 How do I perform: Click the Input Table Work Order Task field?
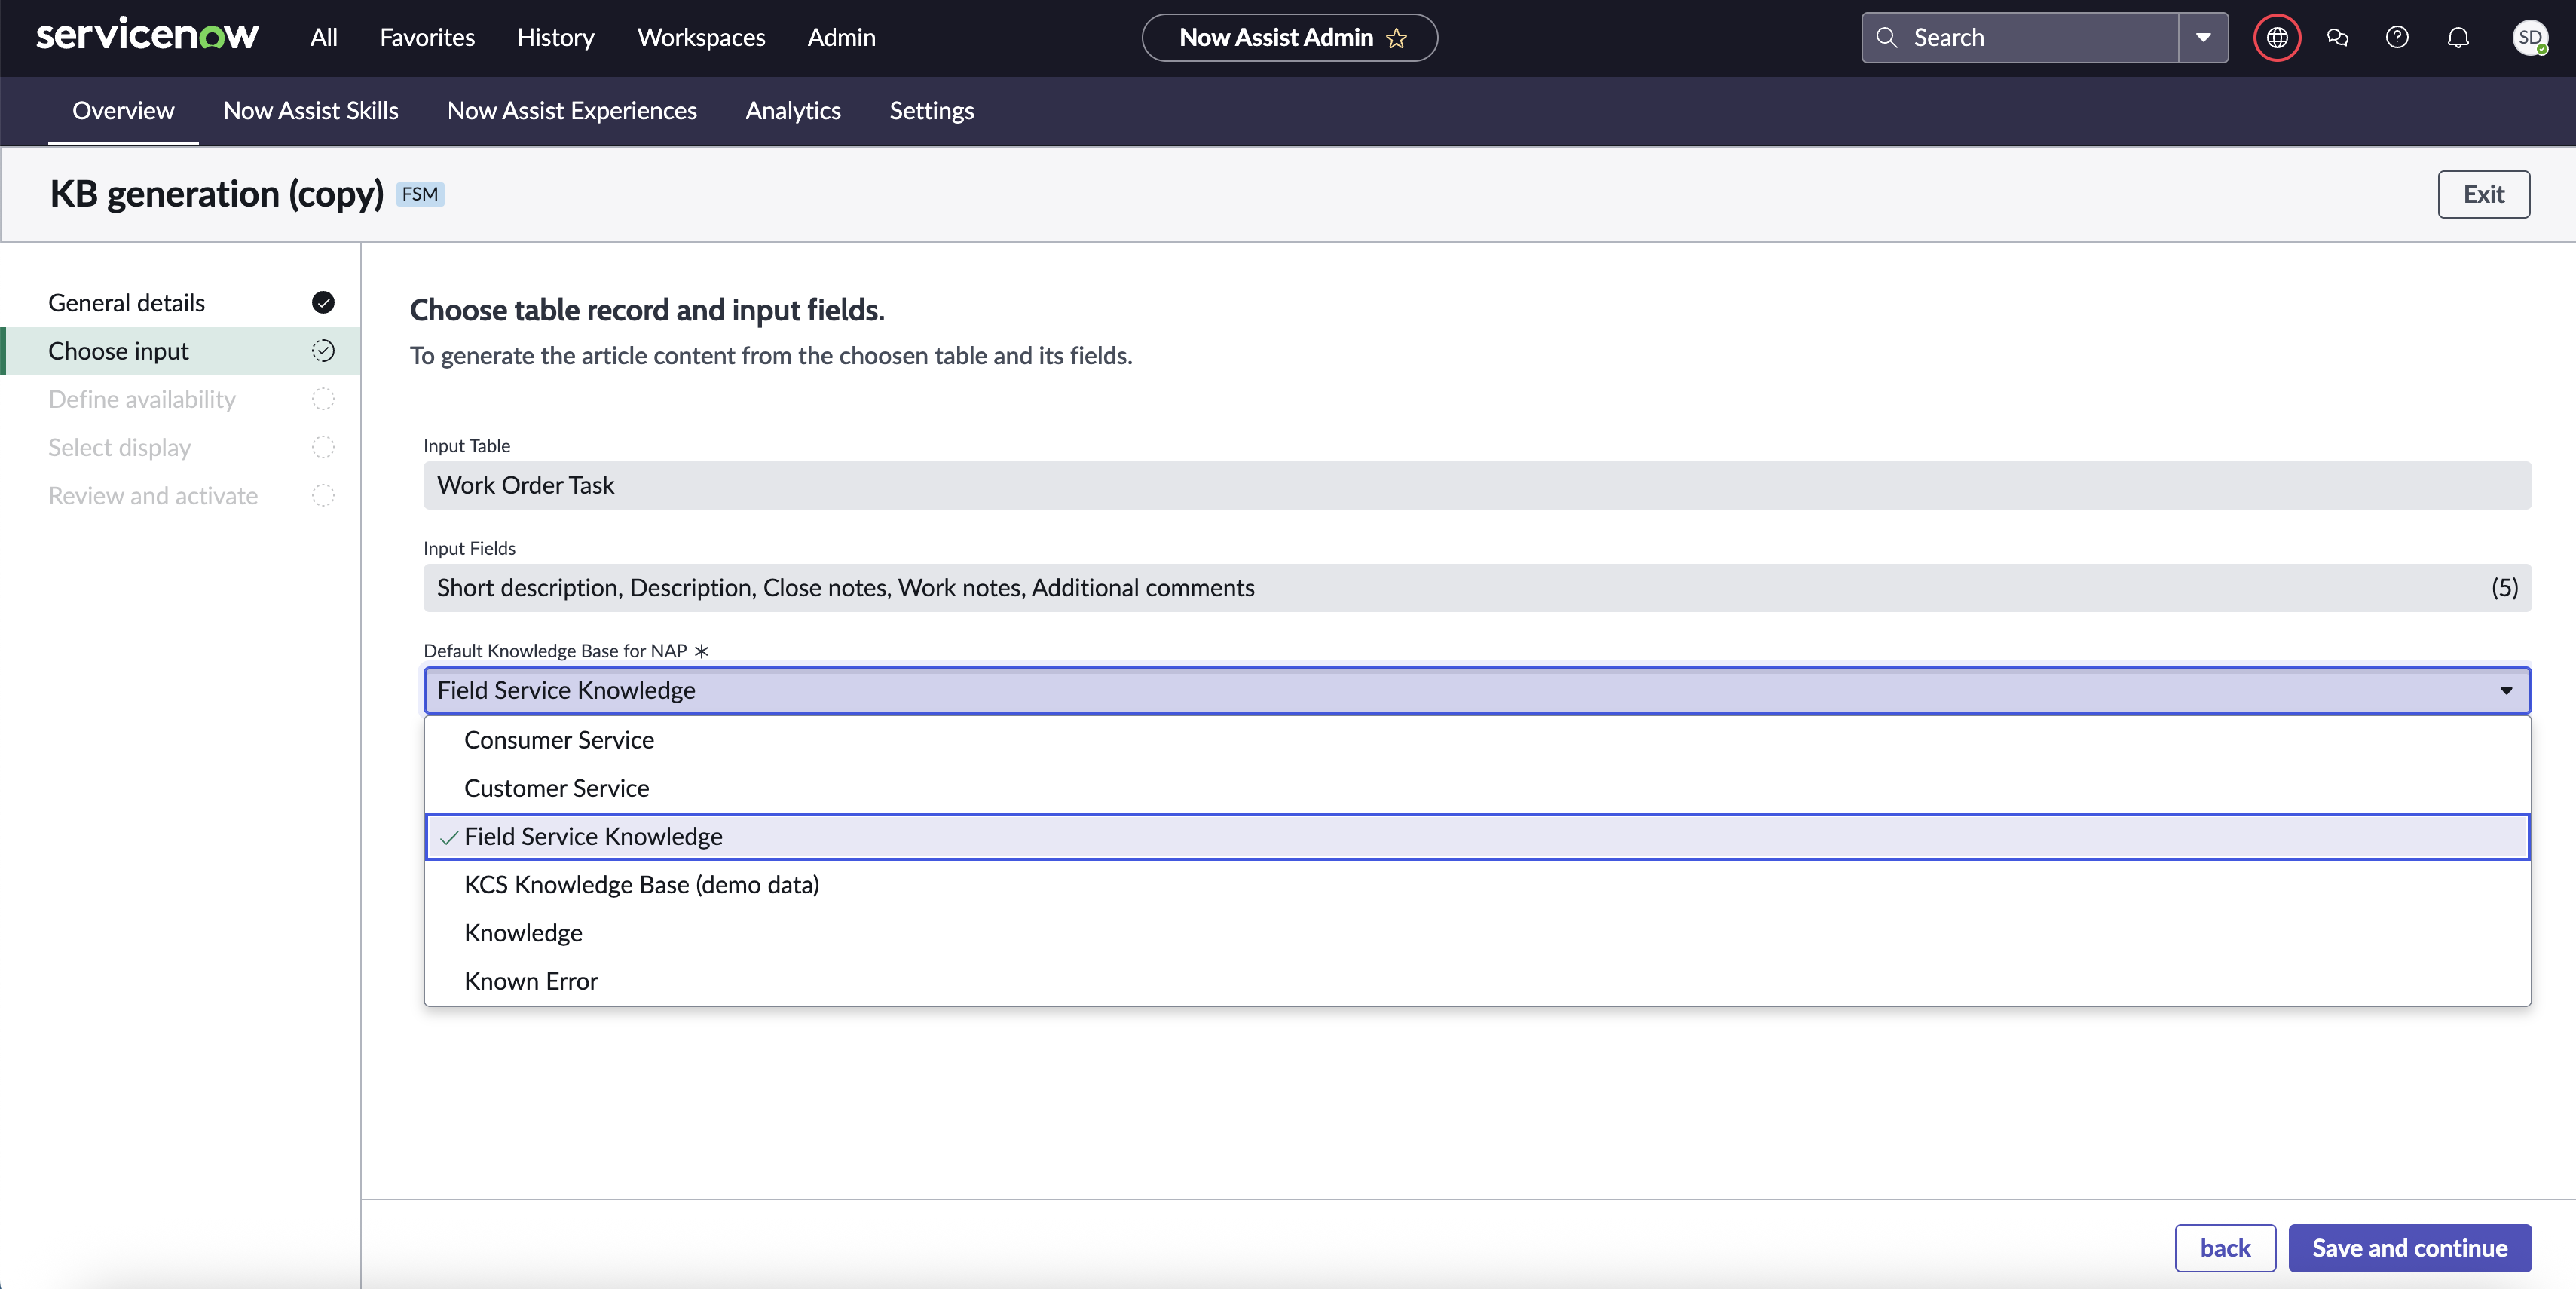point(1477,485)
